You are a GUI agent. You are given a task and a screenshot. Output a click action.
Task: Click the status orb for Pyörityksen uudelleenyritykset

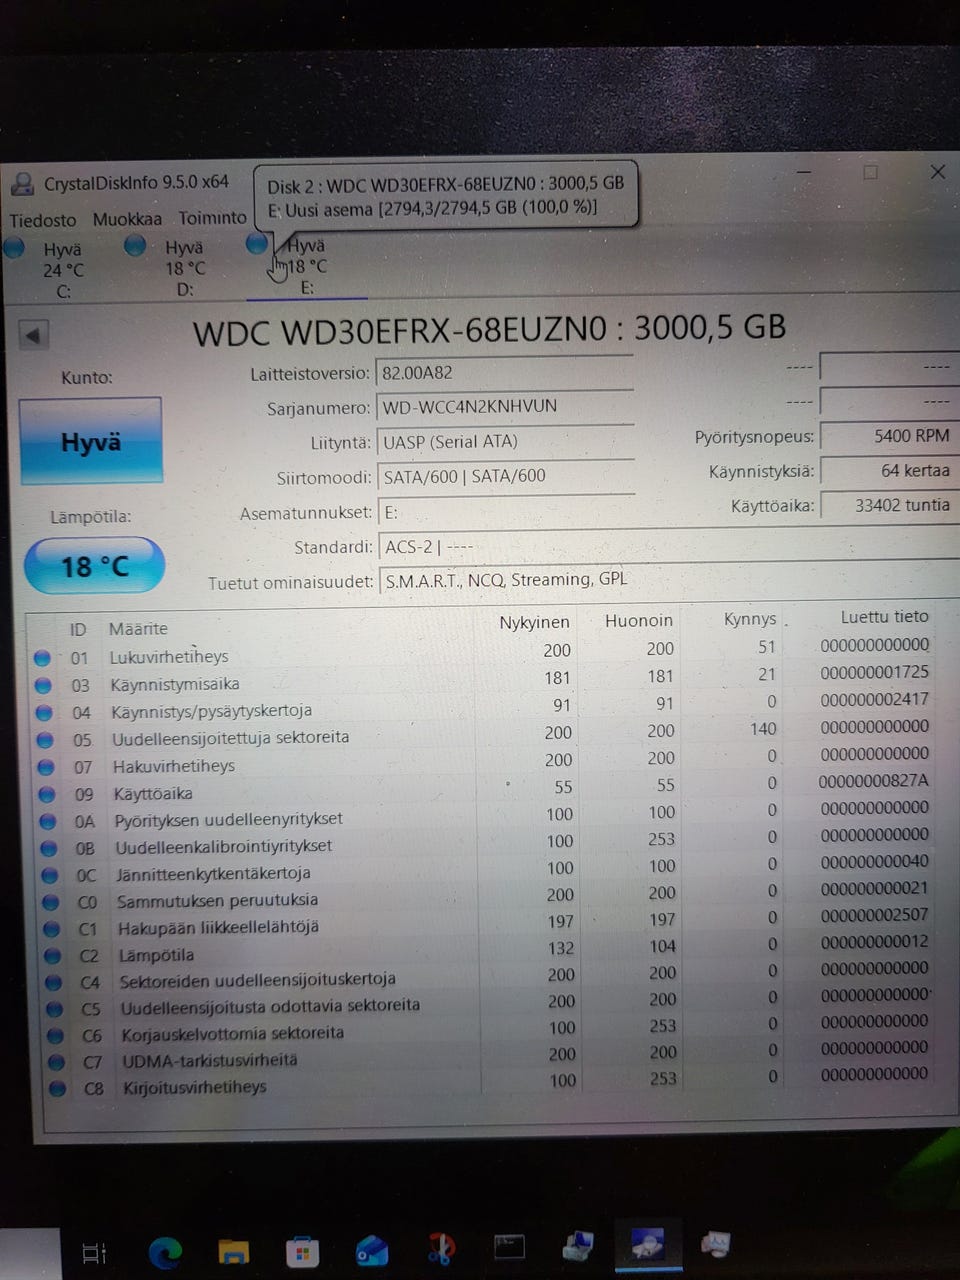click(48, 821)
